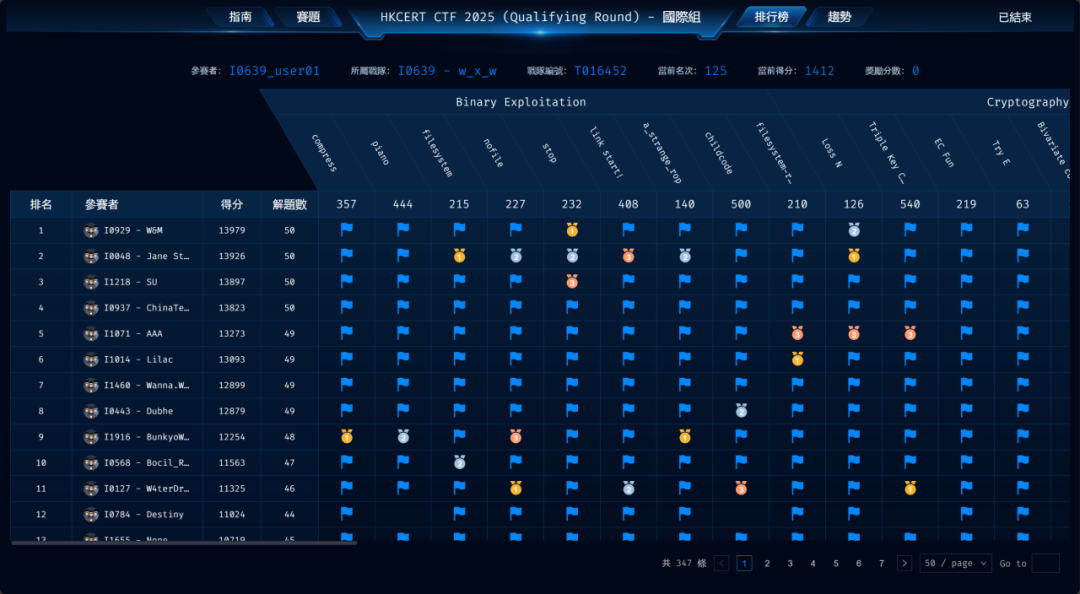Click the previous page arrow
The image size is (1080, 594).
722,563
